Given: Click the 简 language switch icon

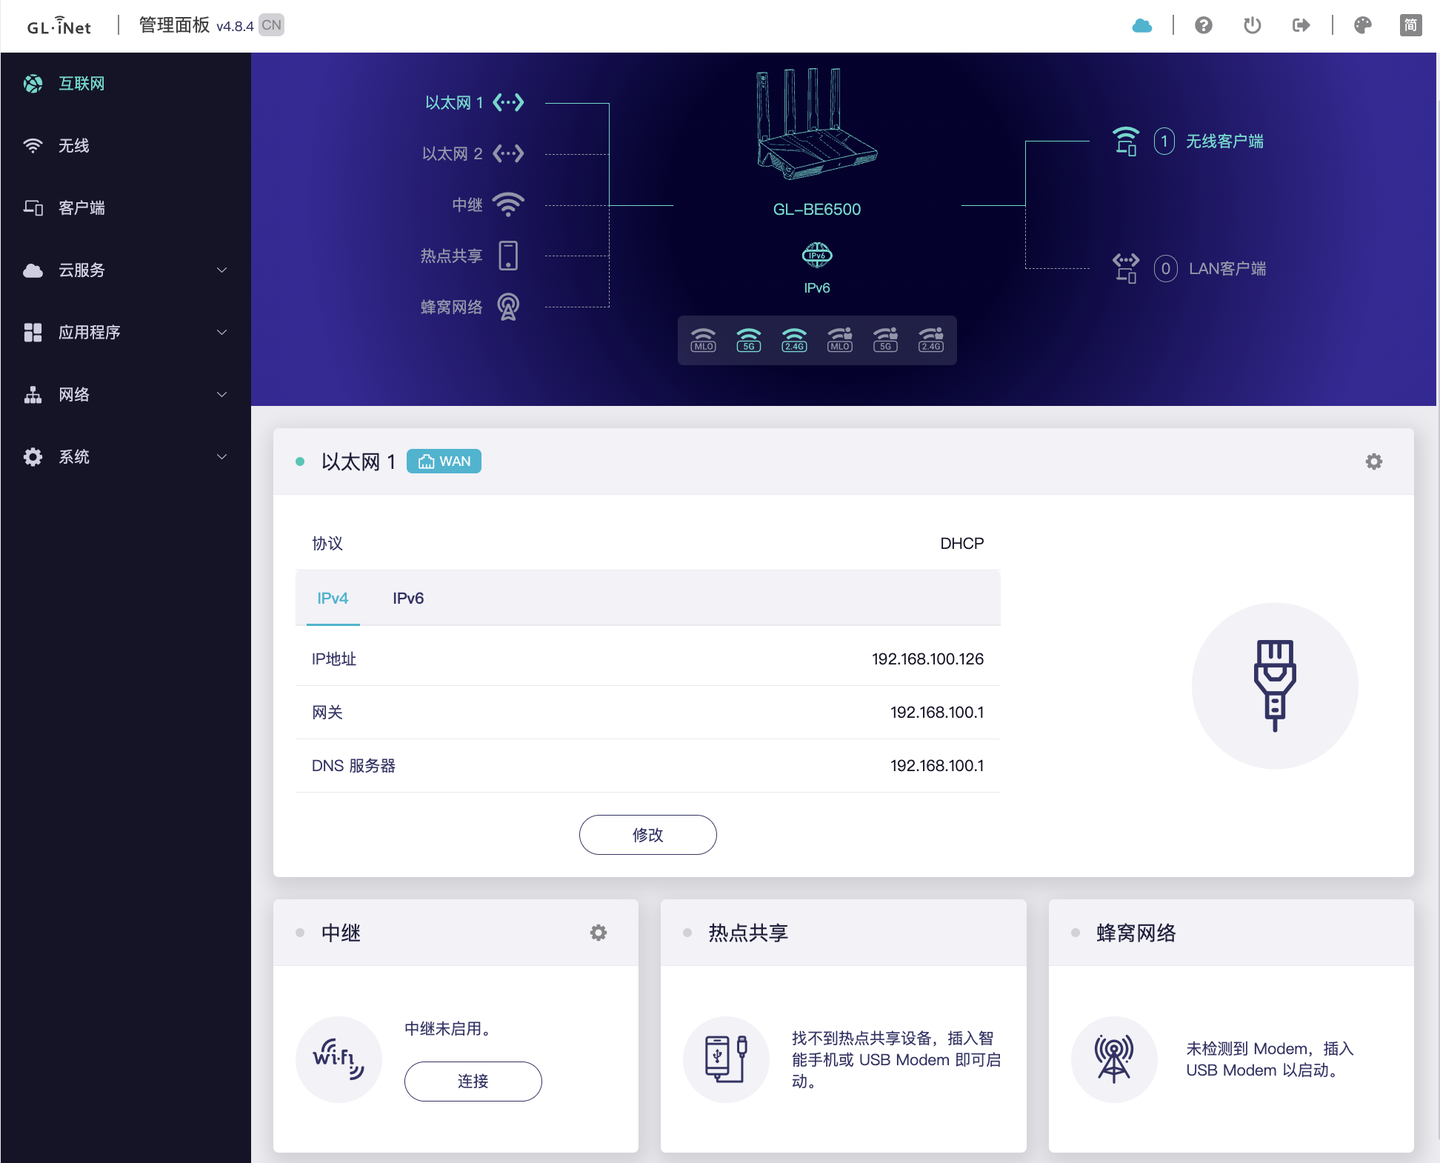Looking at the screenshot, I should (x=1411, y=25).
